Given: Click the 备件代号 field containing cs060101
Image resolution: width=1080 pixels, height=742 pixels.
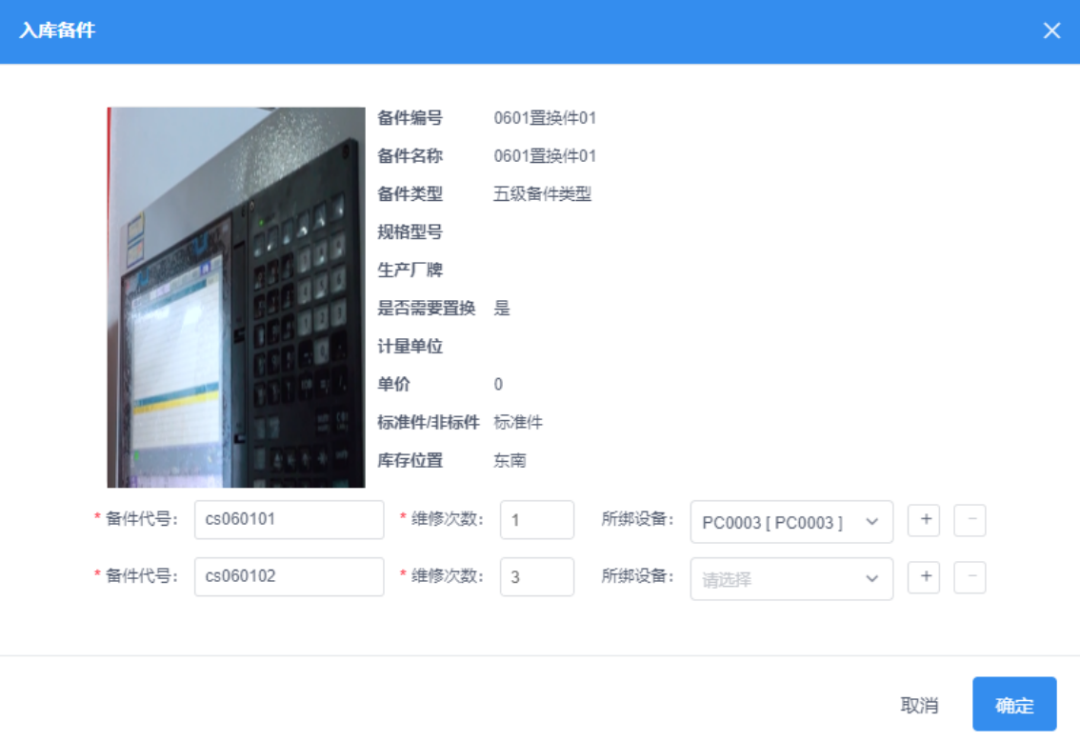Looking at the screenshot, I should (x=289, y=520).
